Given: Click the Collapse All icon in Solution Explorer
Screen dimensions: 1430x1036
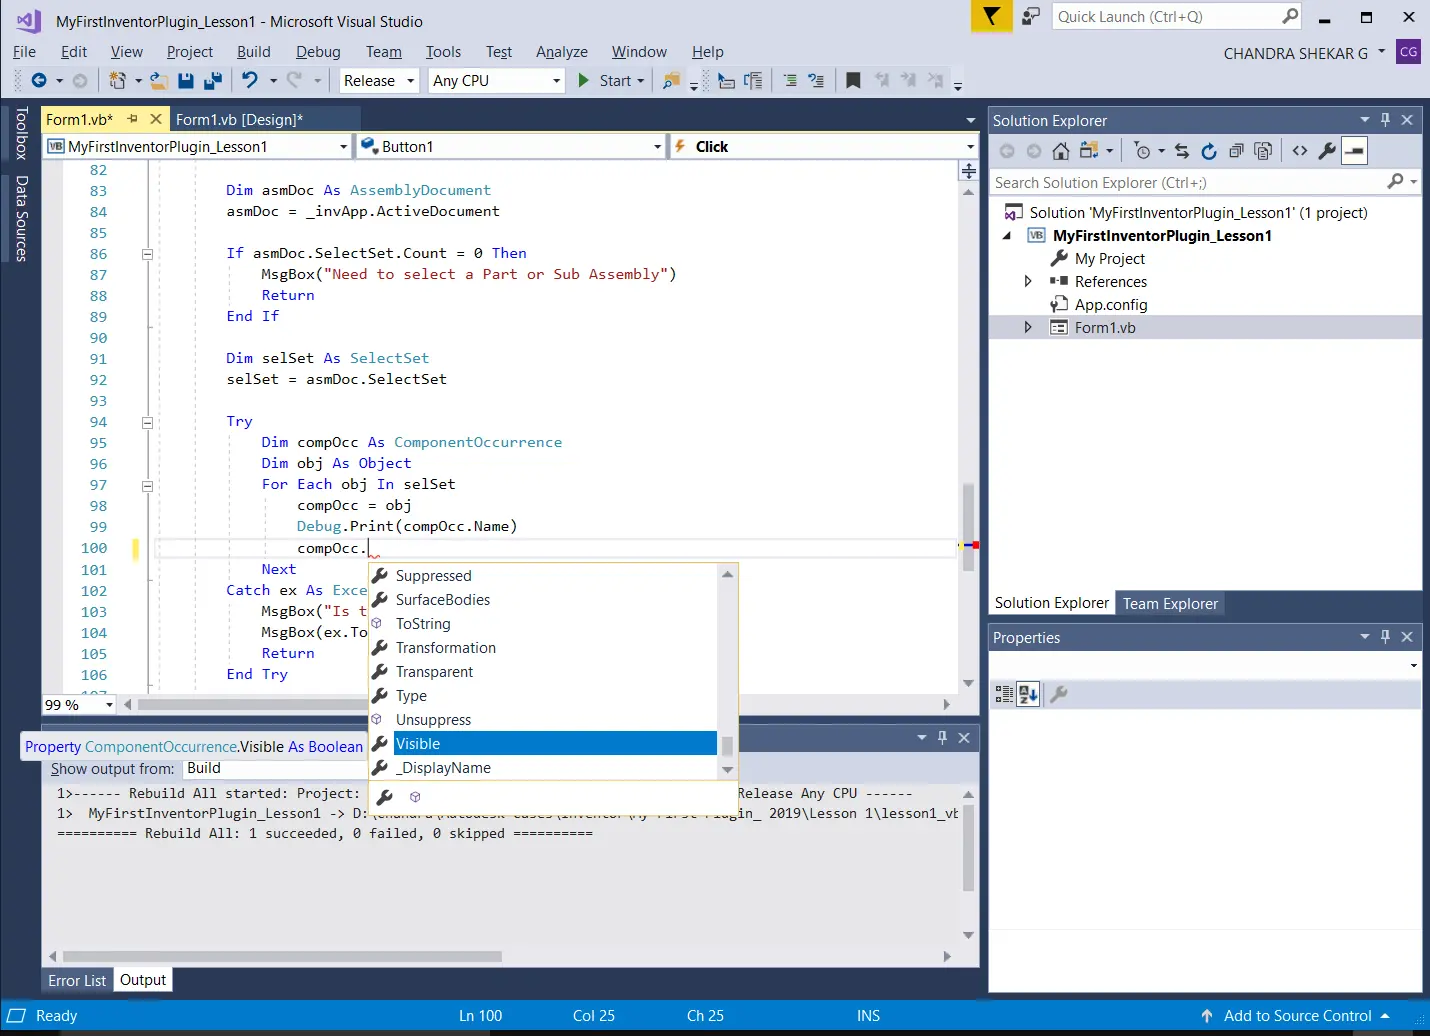Looking at the screenshot, I should (x=1236, y=151).
